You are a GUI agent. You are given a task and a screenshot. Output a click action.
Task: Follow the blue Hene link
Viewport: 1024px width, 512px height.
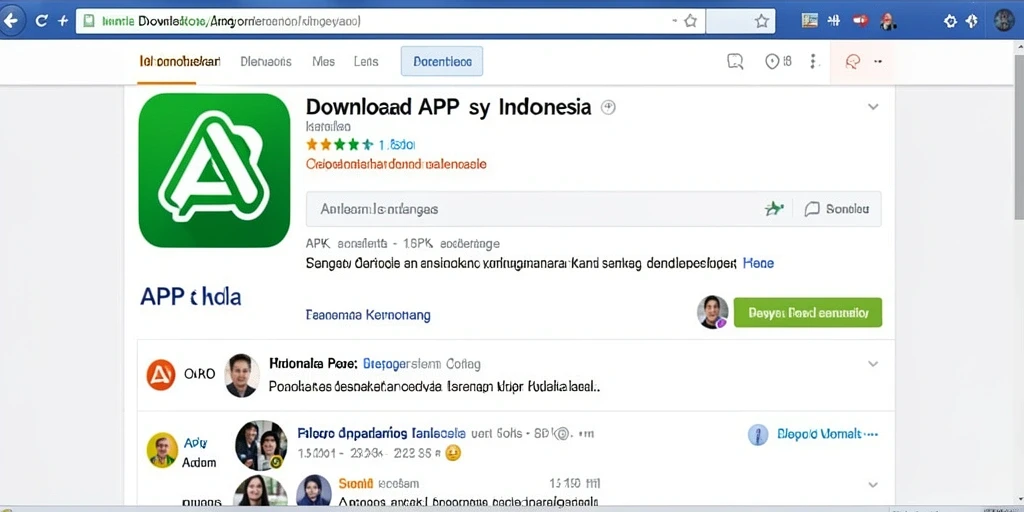click(759, 263)
